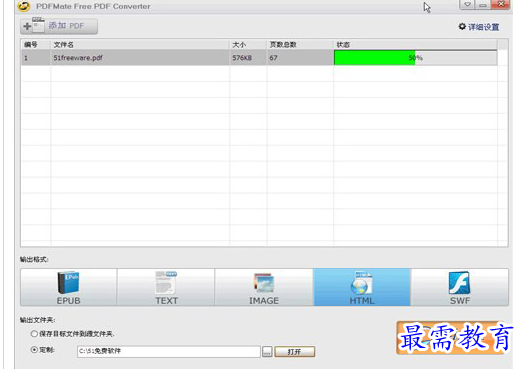Click the file name (文件名) column header
This screenshot has height=369, width=522.
[140, 44]
